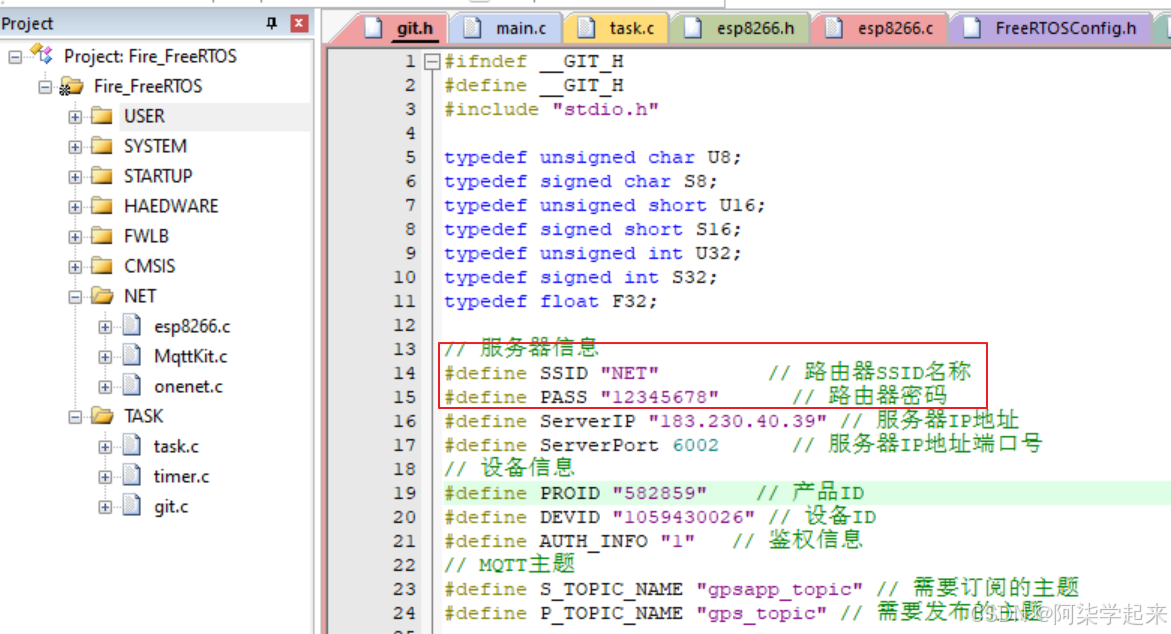1171x634 pixels.
Task: Close the Project panel
Action: coord(297,22)
